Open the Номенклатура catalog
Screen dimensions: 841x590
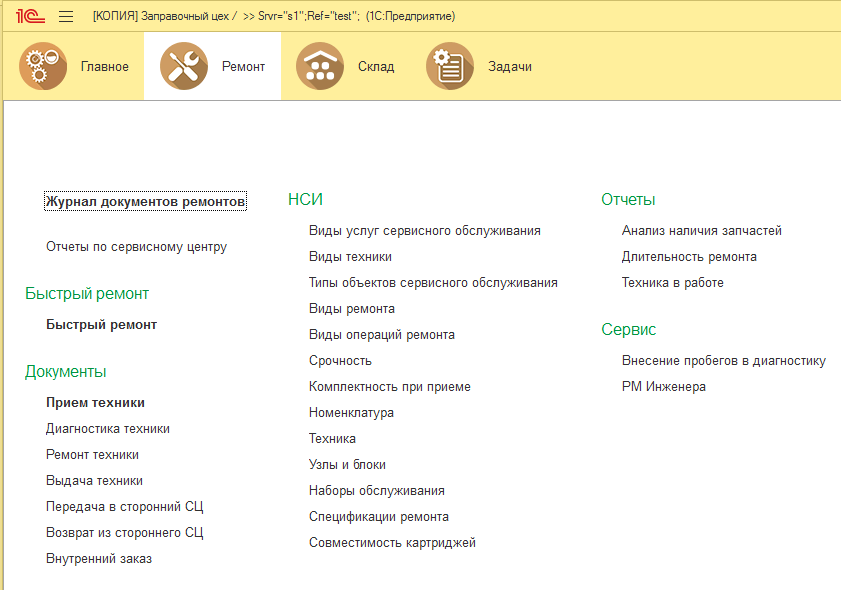351,413
